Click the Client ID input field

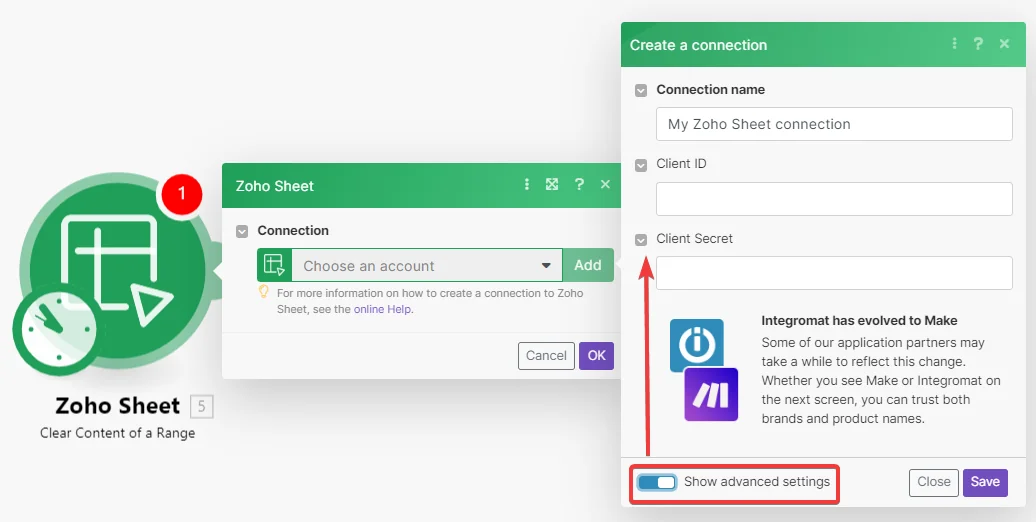click(834, 199)
